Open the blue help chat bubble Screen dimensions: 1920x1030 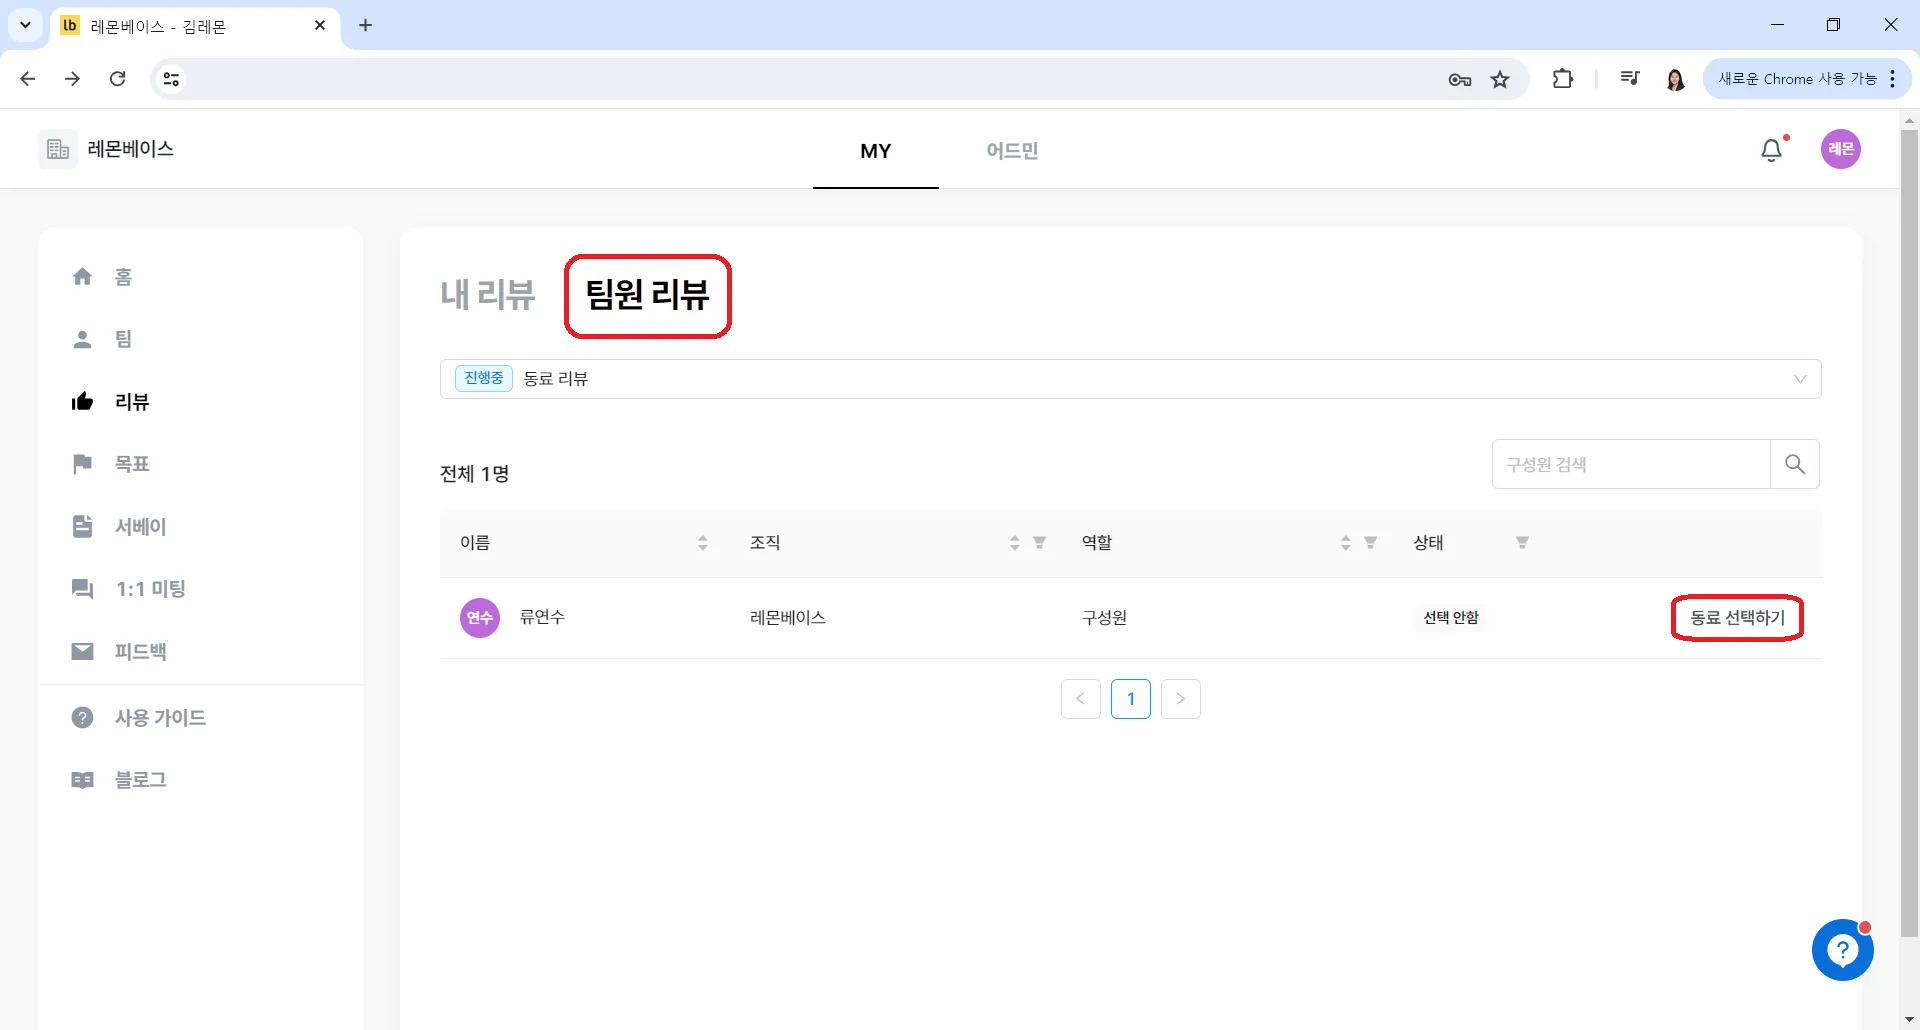point(1842,950)
